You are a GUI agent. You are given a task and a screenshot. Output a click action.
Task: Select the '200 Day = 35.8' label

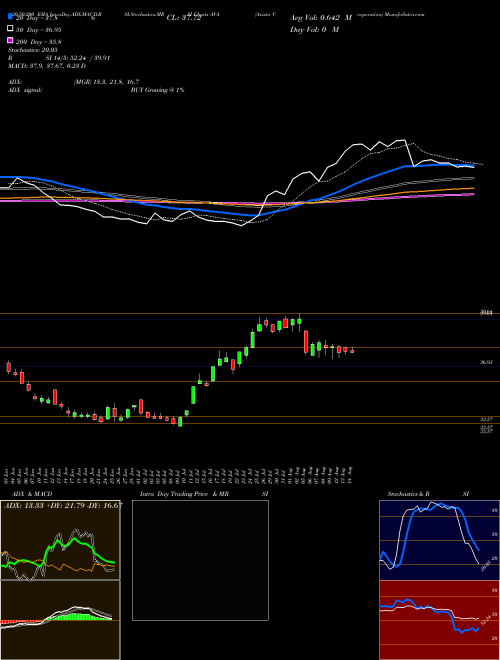[38, 42]
